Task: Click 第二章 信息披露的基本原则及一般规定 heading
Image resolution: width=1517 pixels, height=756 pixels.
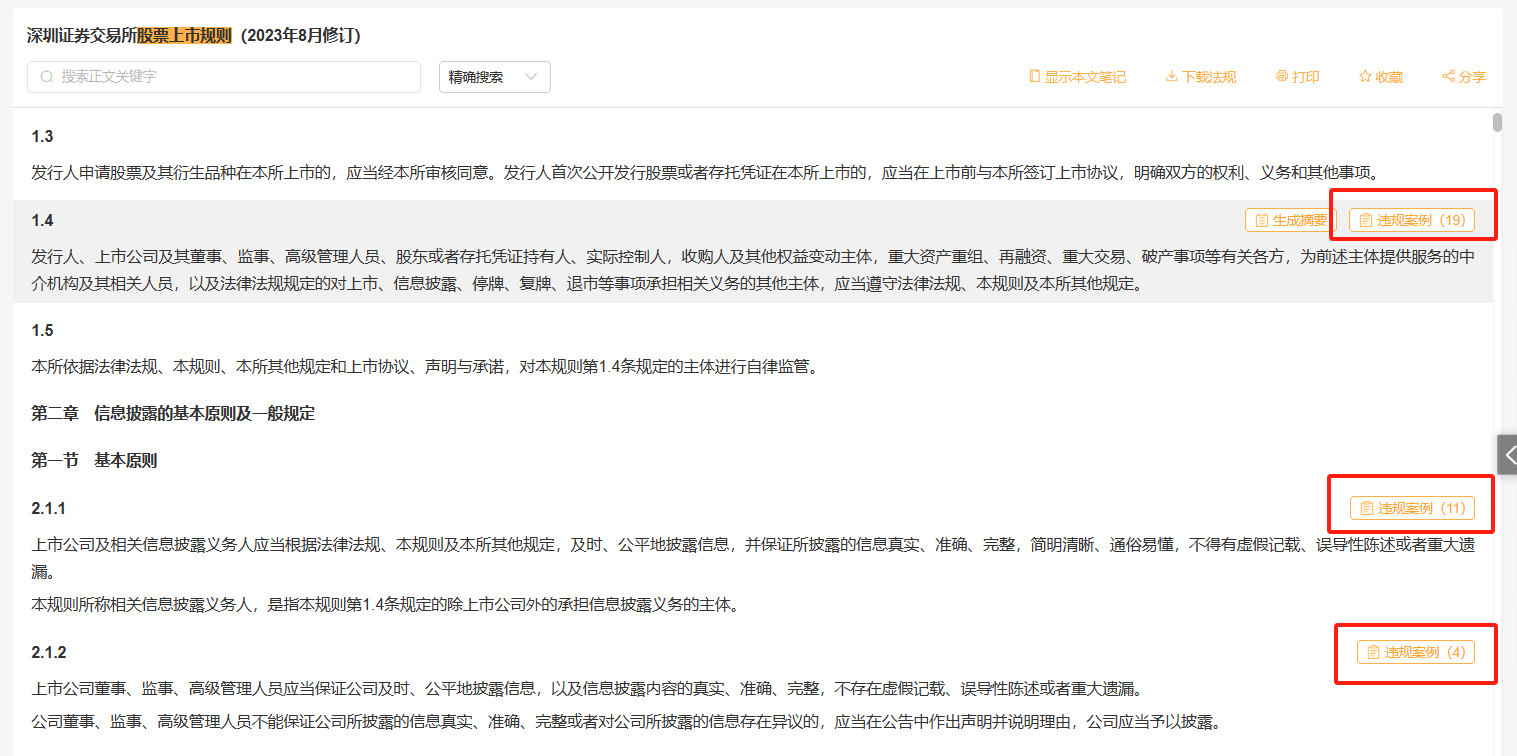Action: (173, 413)
